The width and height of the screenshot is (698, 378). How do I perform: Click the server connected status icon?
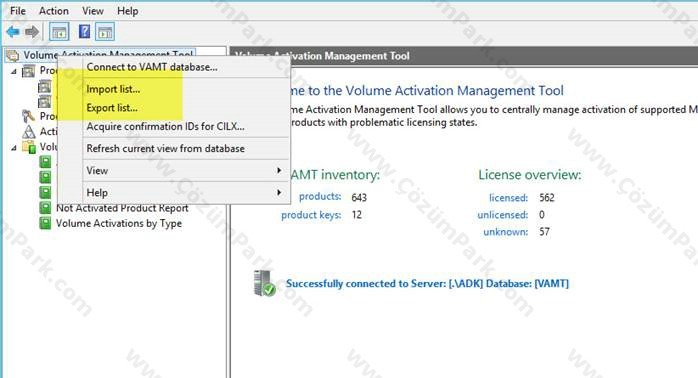[x=264, y=283]
